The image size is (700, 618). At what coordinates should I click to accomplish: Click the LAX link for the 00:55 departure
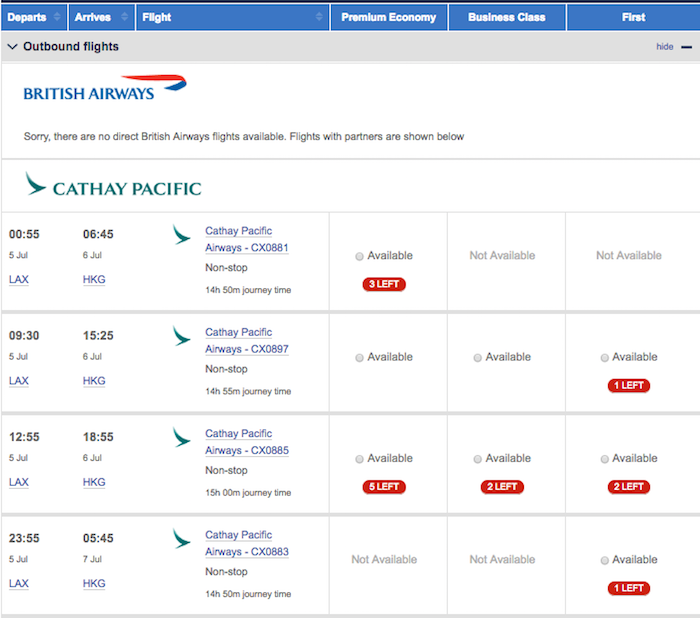pyautogui.click(x=19, y=280)
